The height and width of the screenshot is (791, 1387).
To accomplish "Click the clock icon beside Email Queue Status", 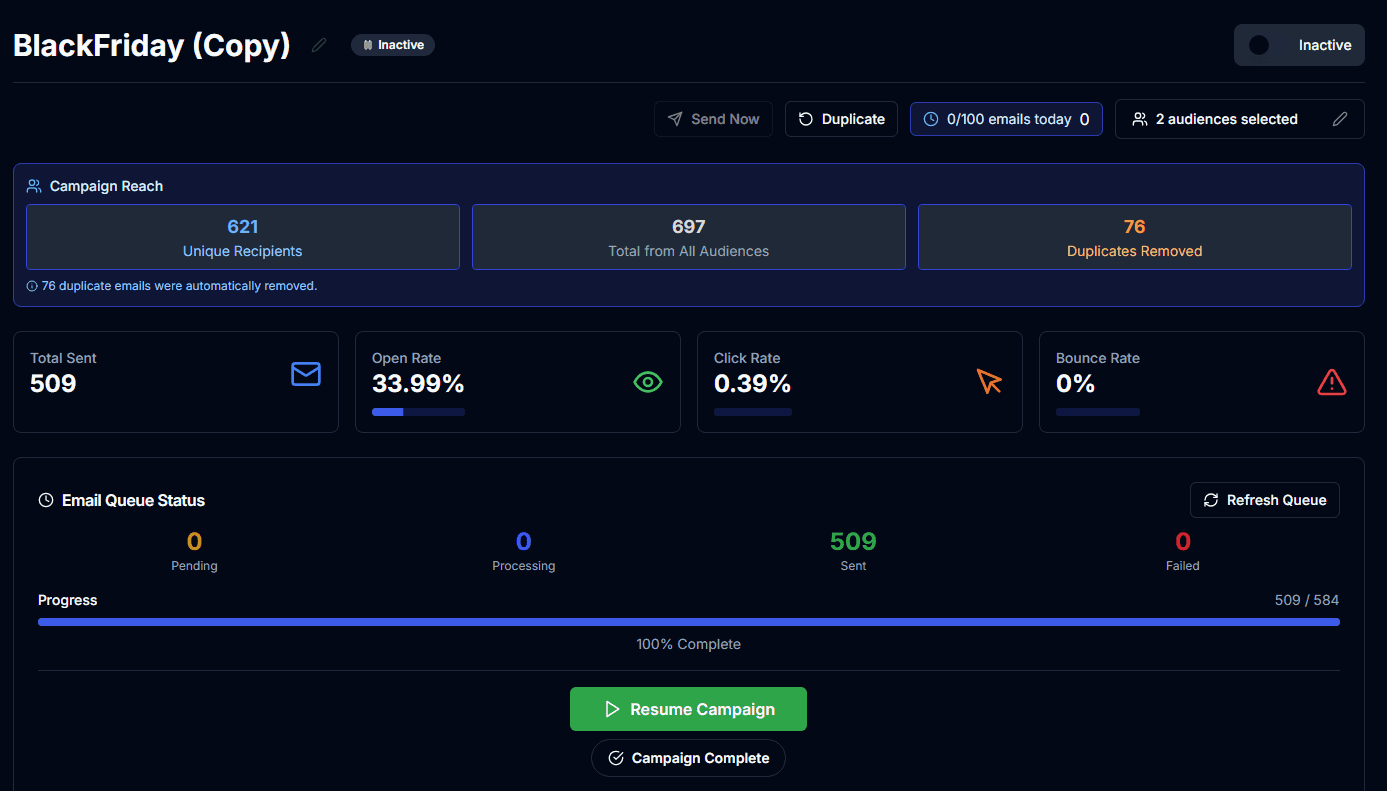I will tap(46, 500).
